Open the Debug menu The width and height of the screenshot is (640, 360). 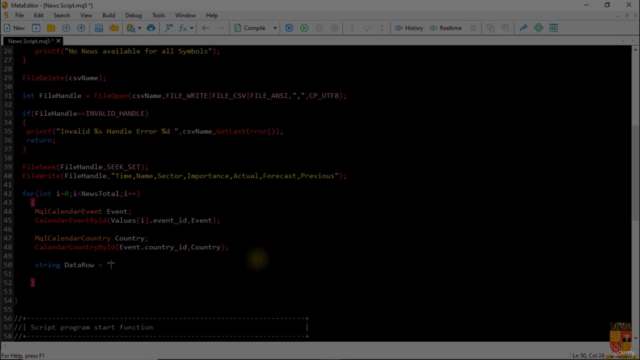[x=133, y=15]
